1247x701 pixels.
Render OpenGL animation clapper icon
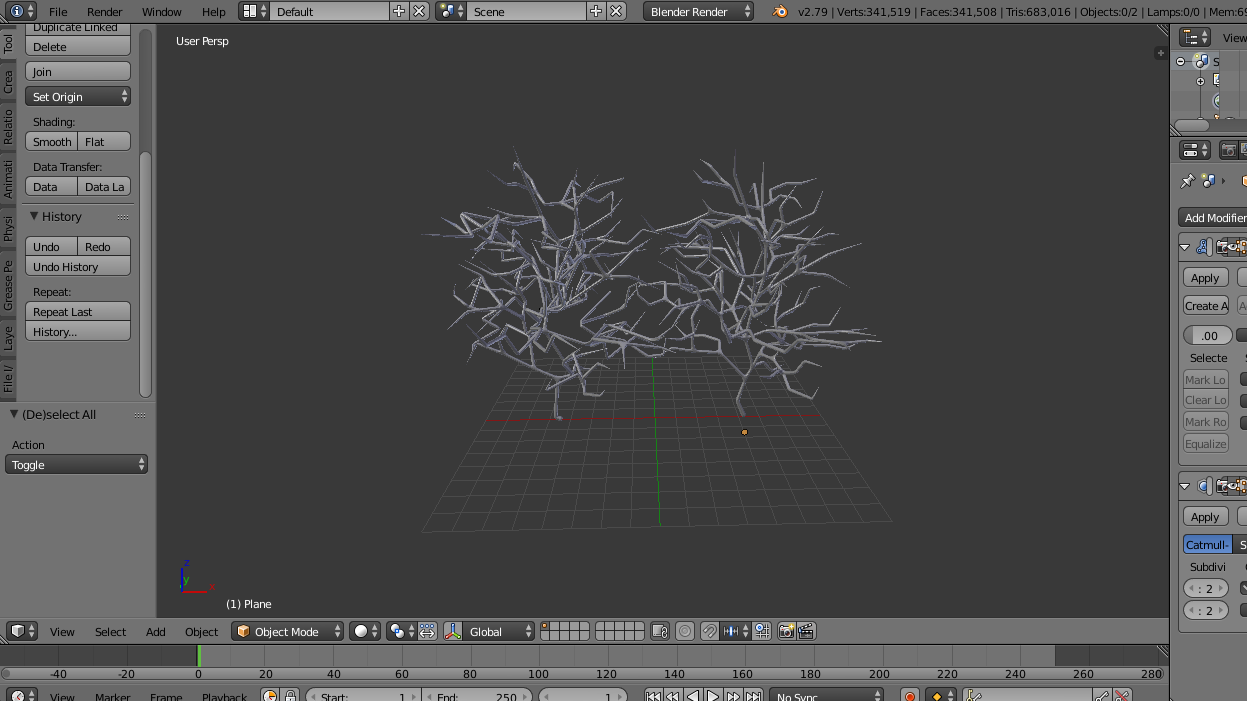(x=806, y=631)
